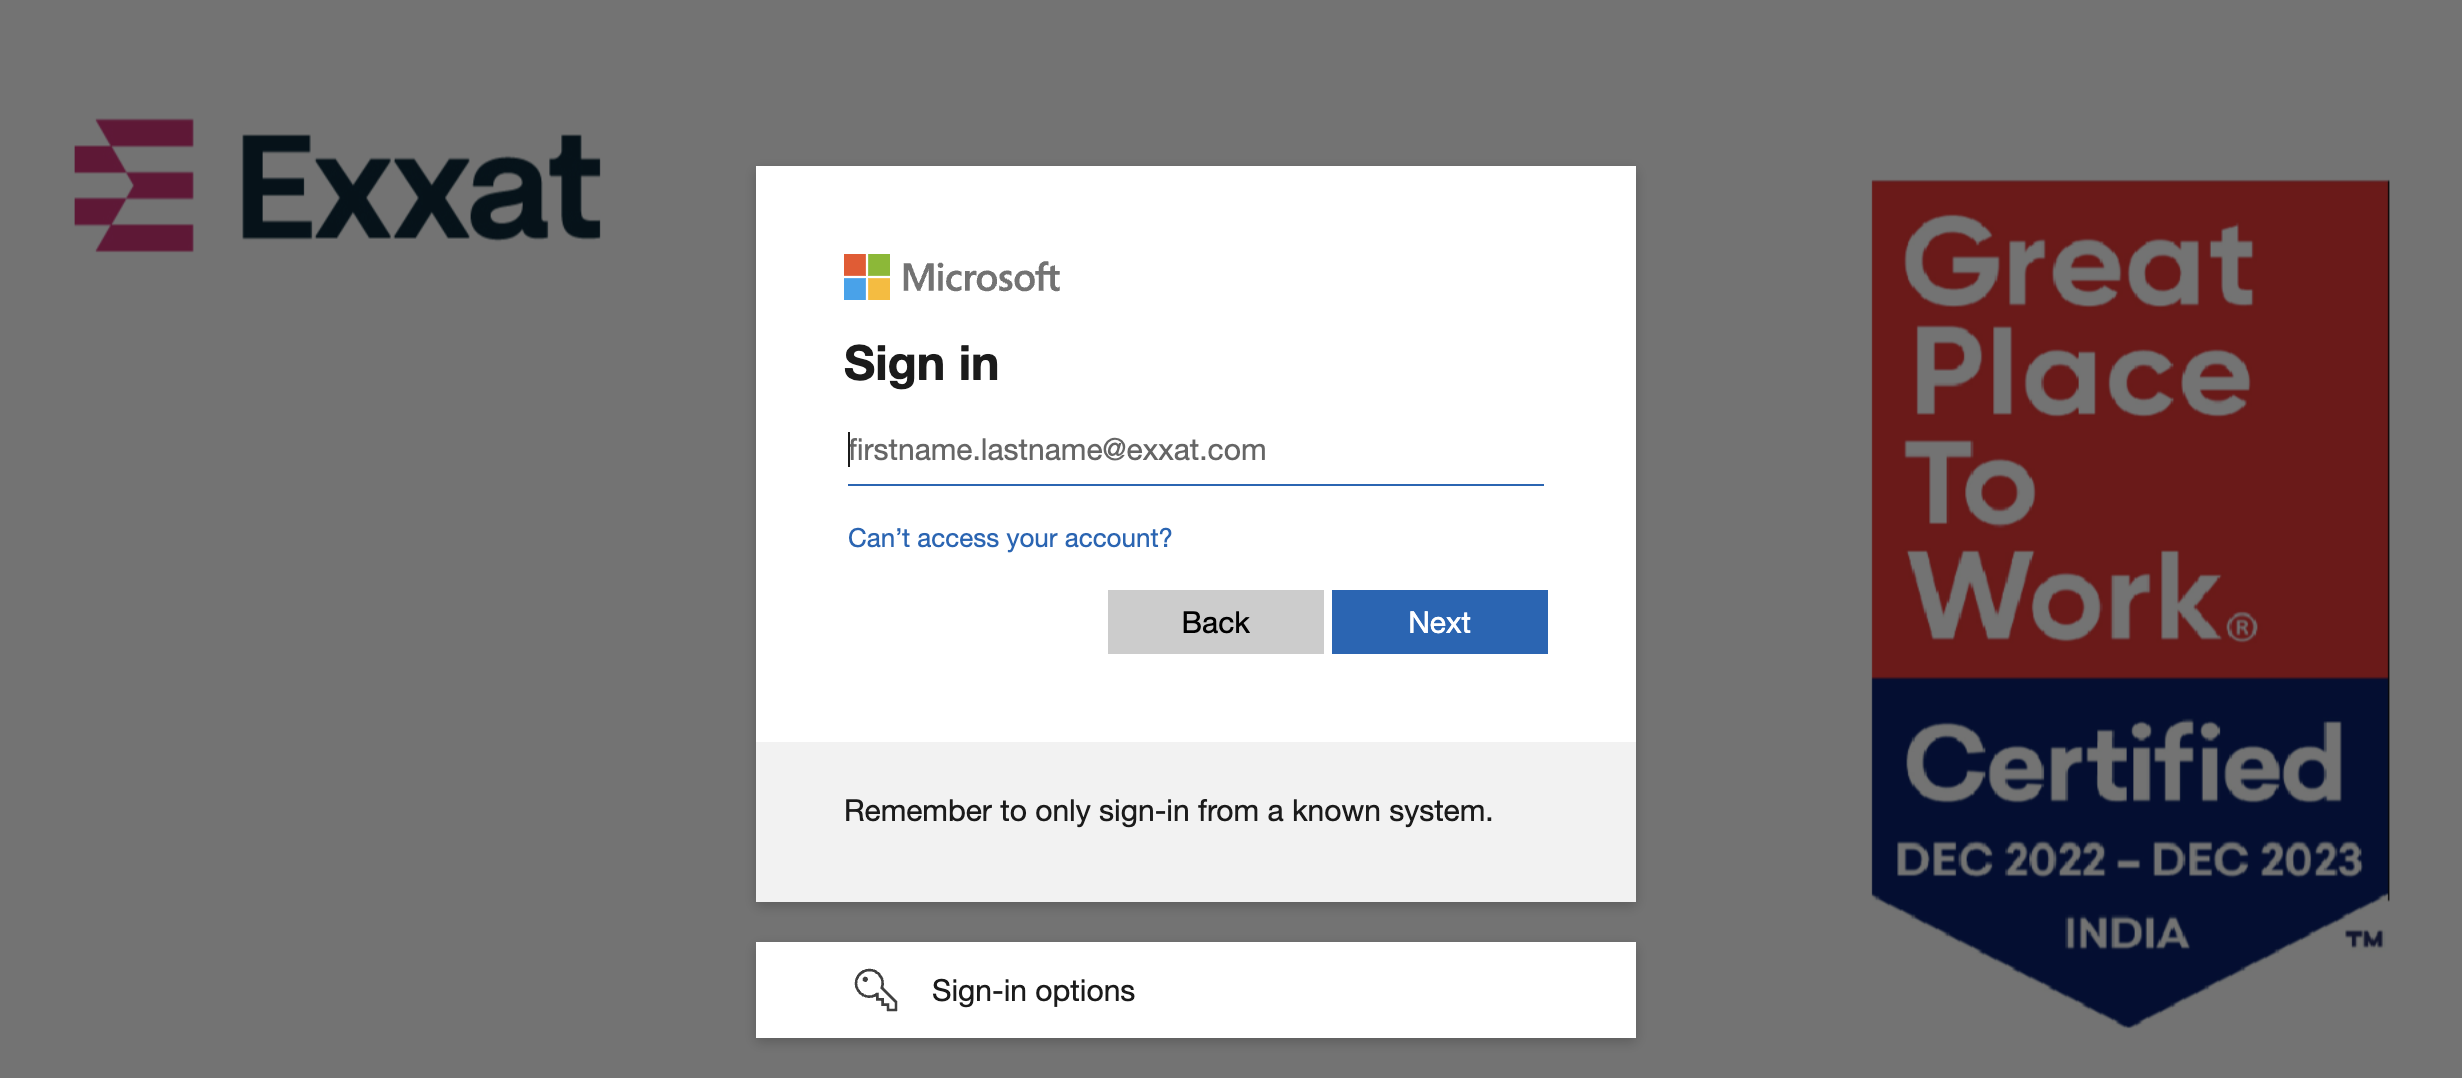The width and height of the screenshot is (2462, 1078).
Task: Click the Sign in heading
Action: tap(921, 363)
